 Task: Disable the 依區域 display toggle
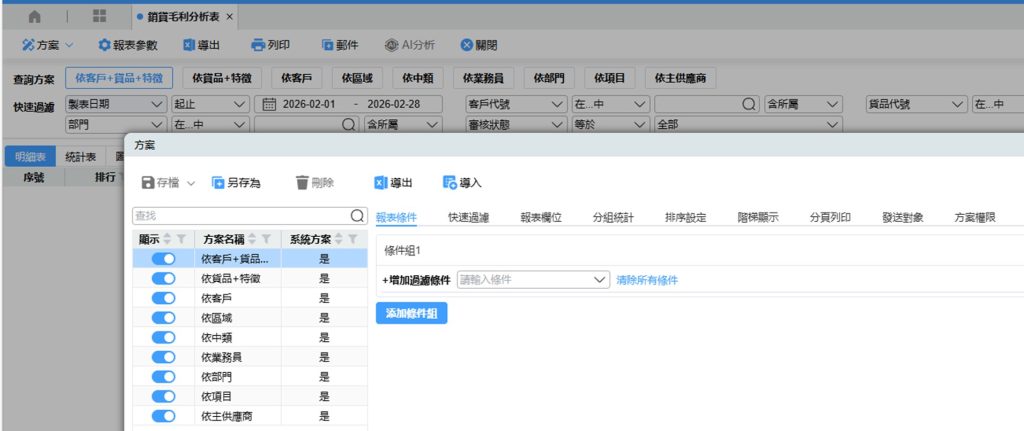click(163, 318)
